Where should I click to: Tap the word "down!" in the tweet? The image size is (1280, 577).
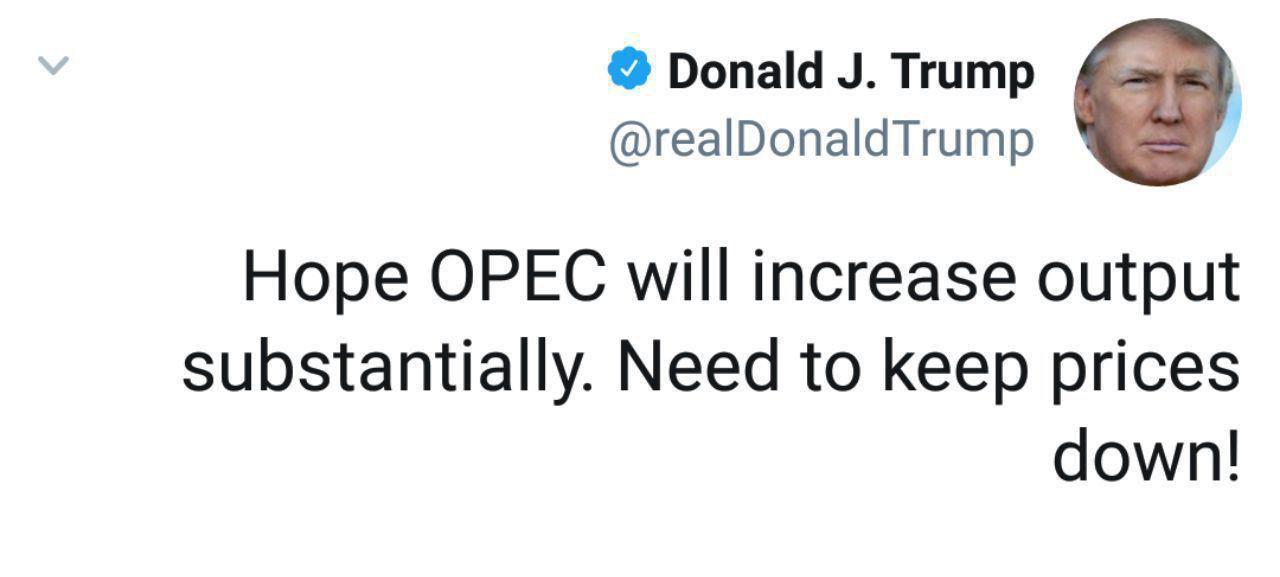(x=1146, y=456)
